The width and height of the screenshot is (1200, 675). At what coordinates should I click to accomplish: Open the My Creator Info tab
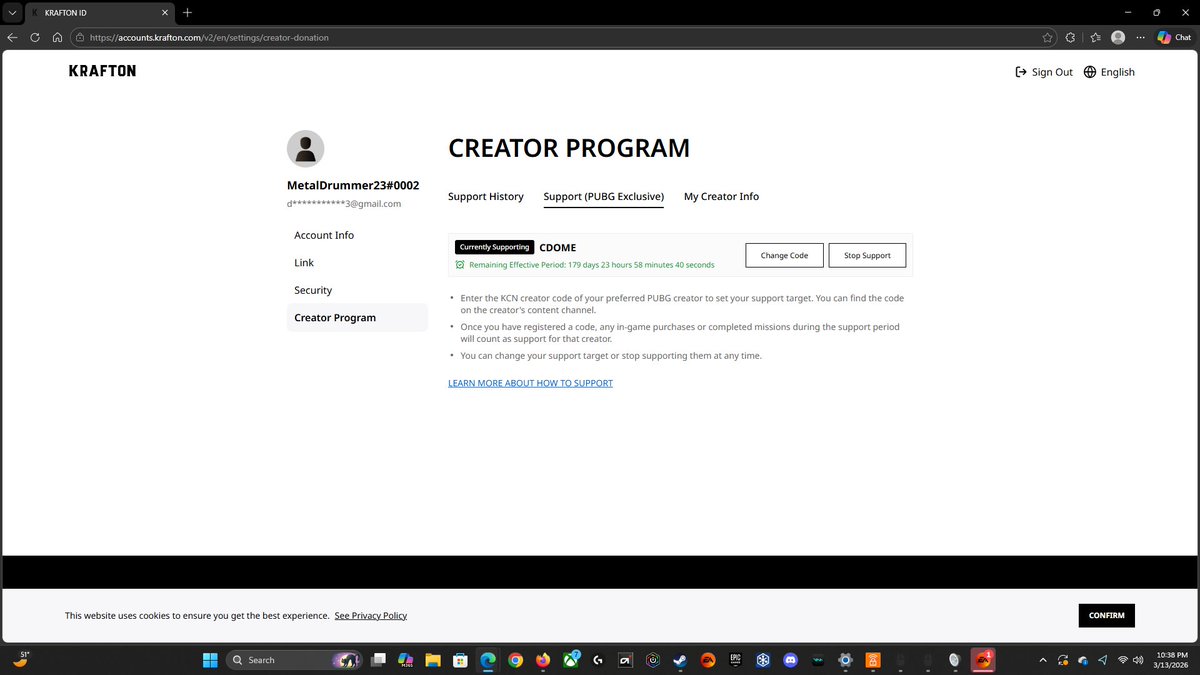[x=721, y=197]
